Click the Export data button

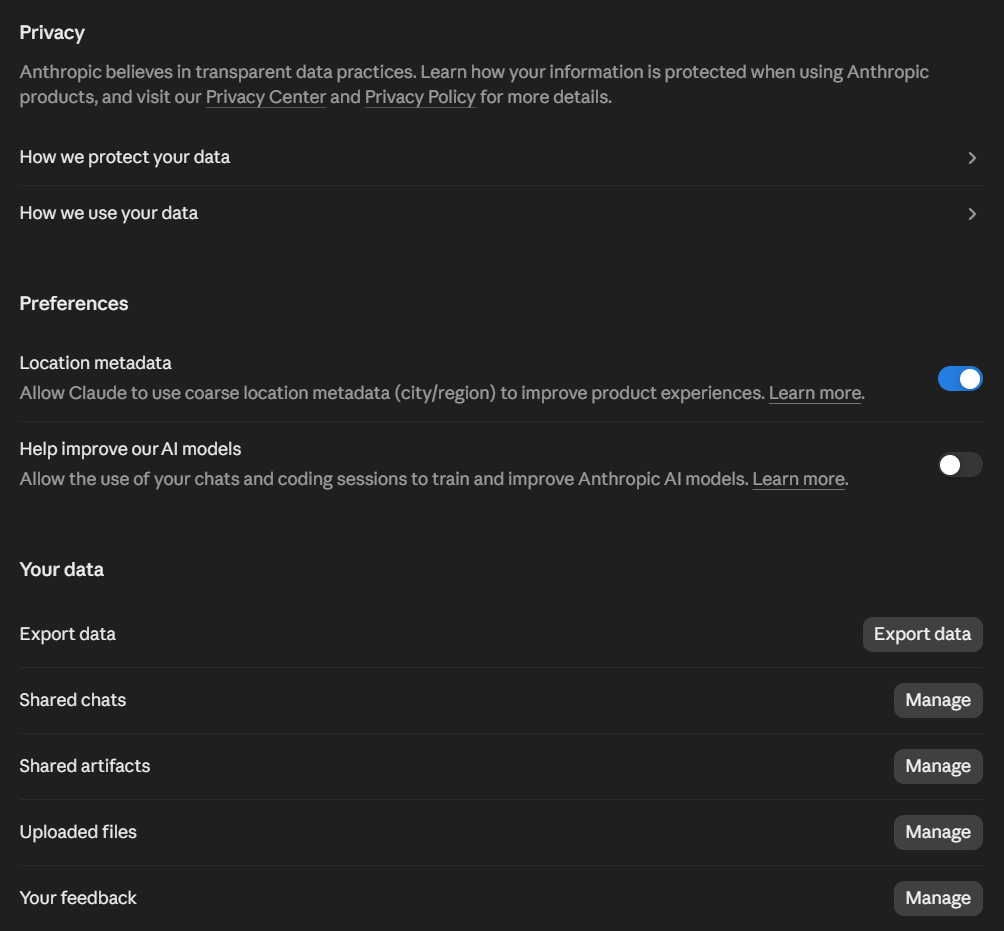pyautogui.click(x=922, y=634)
